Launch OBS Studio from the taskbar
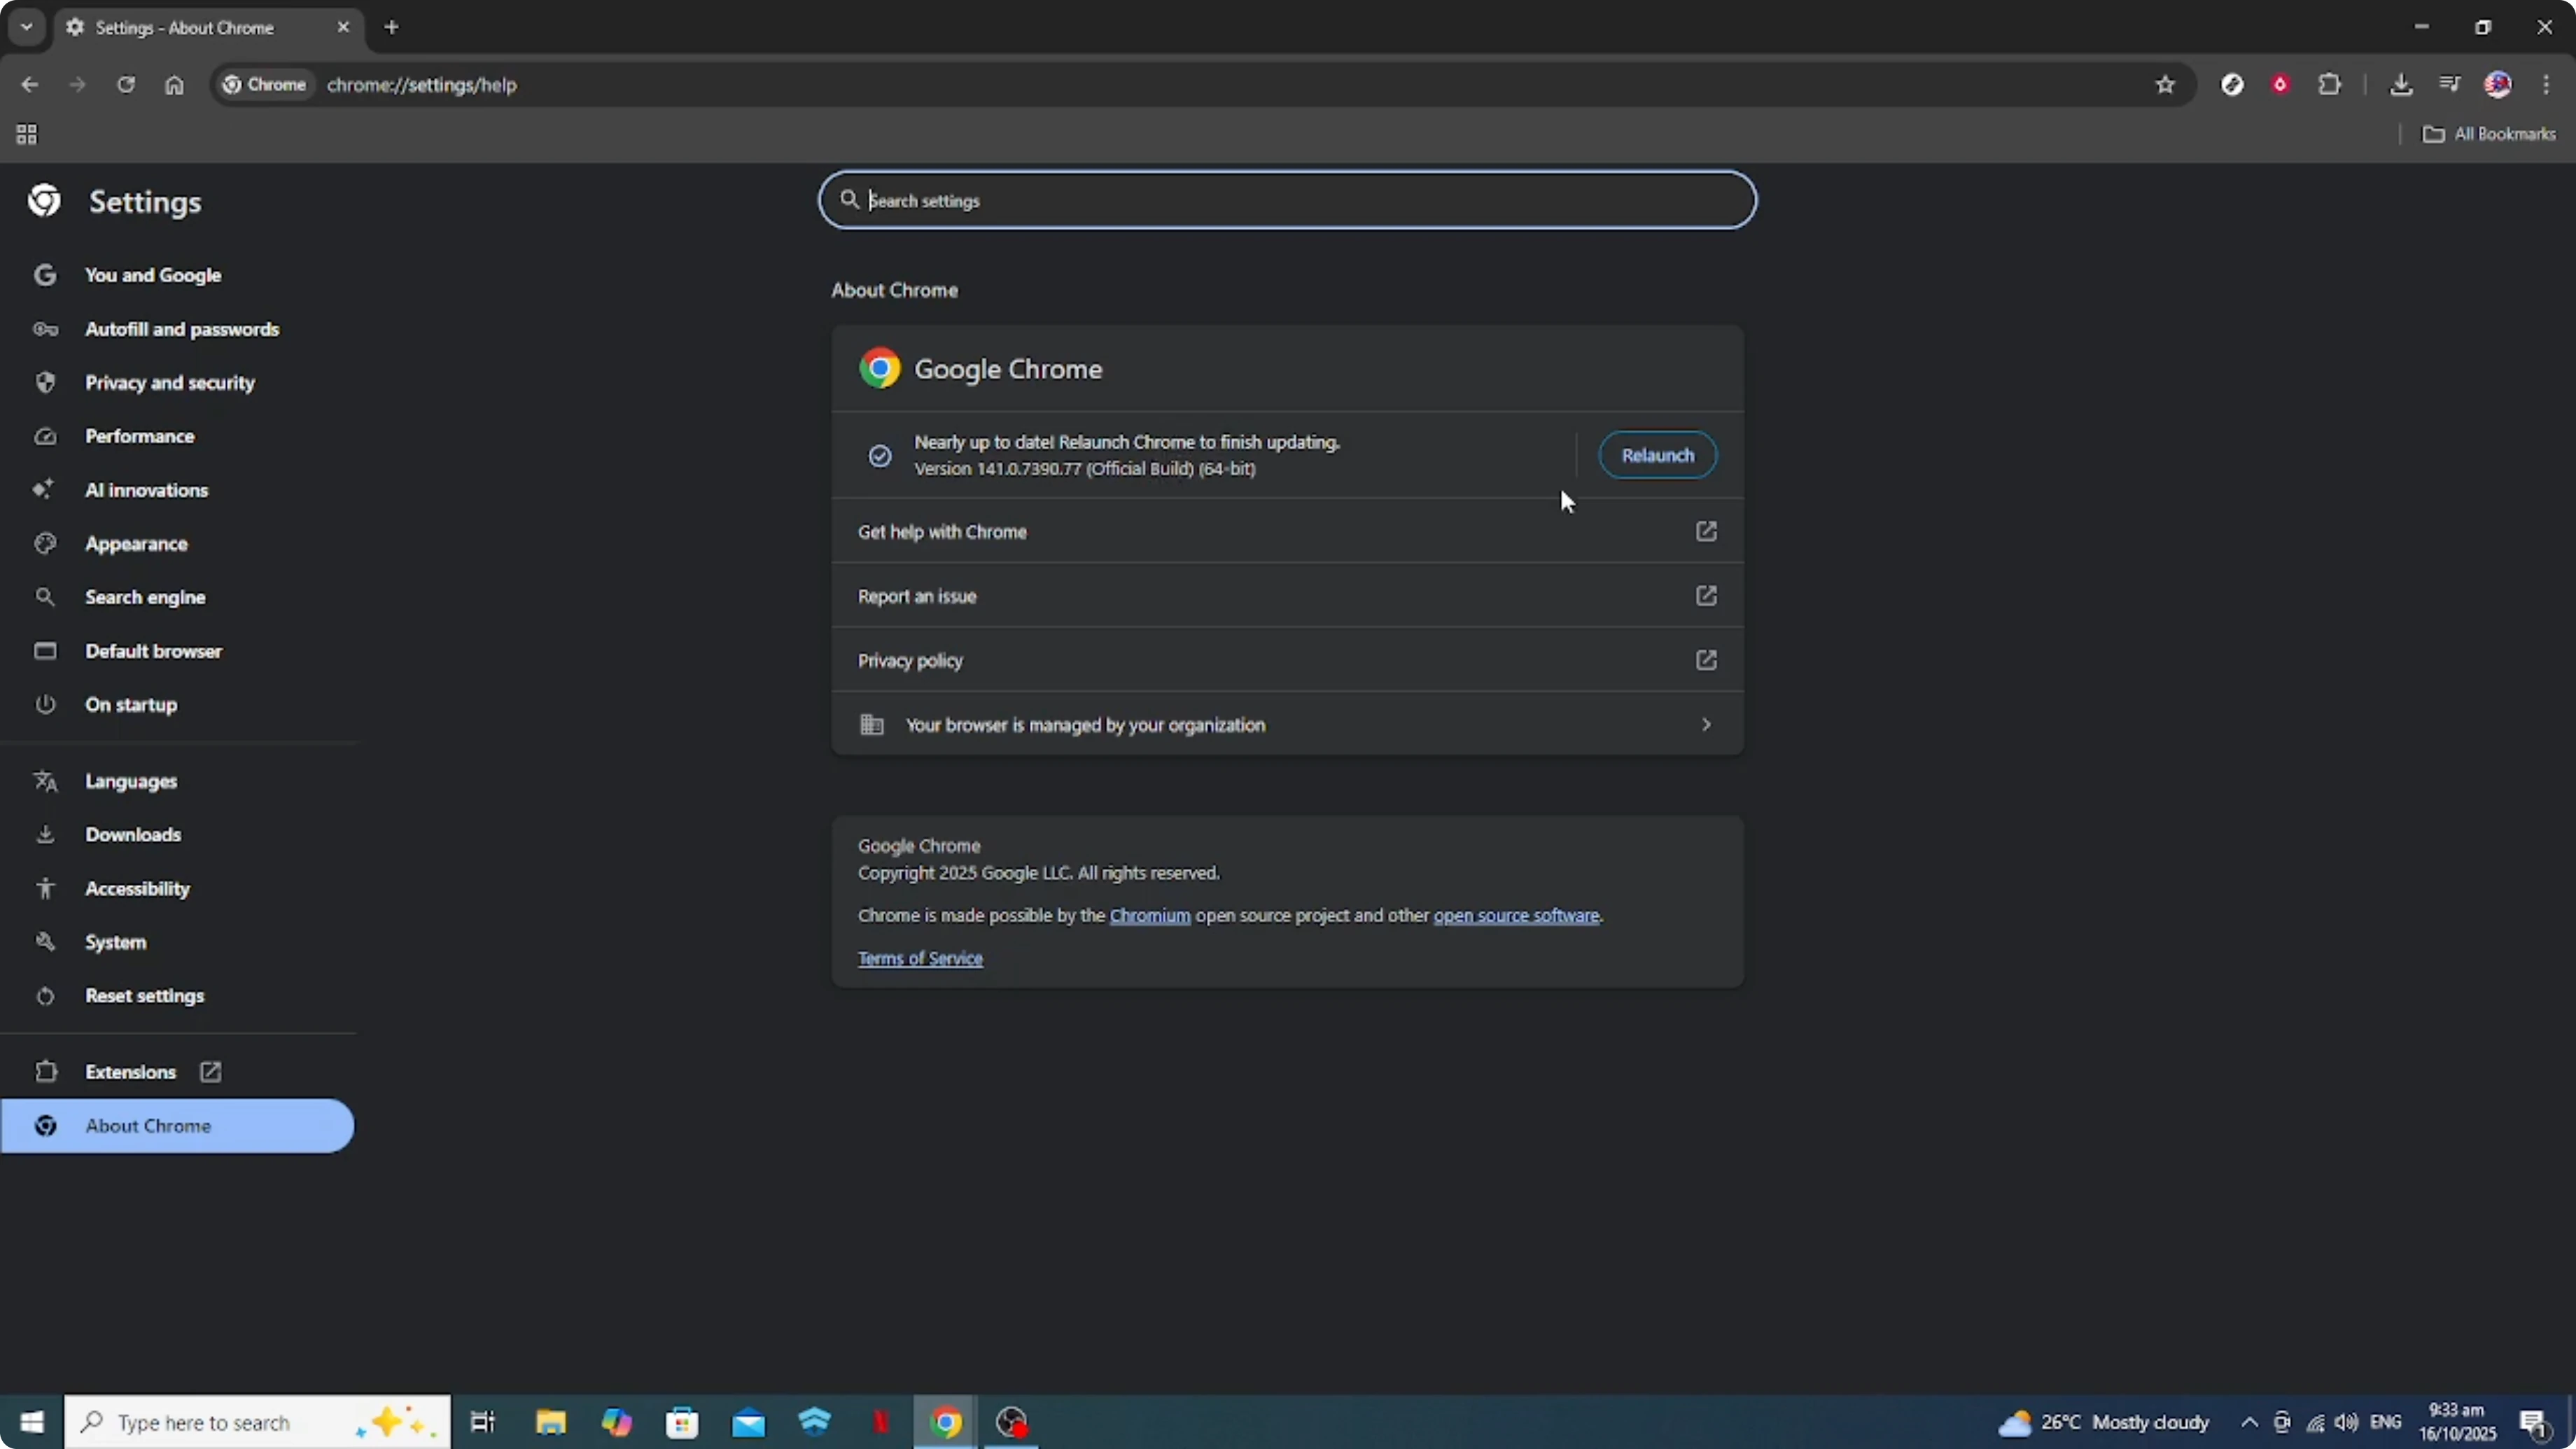Viewport: 2576px width, 1449px height. pyautogui.click(x=1011, y=1421)
